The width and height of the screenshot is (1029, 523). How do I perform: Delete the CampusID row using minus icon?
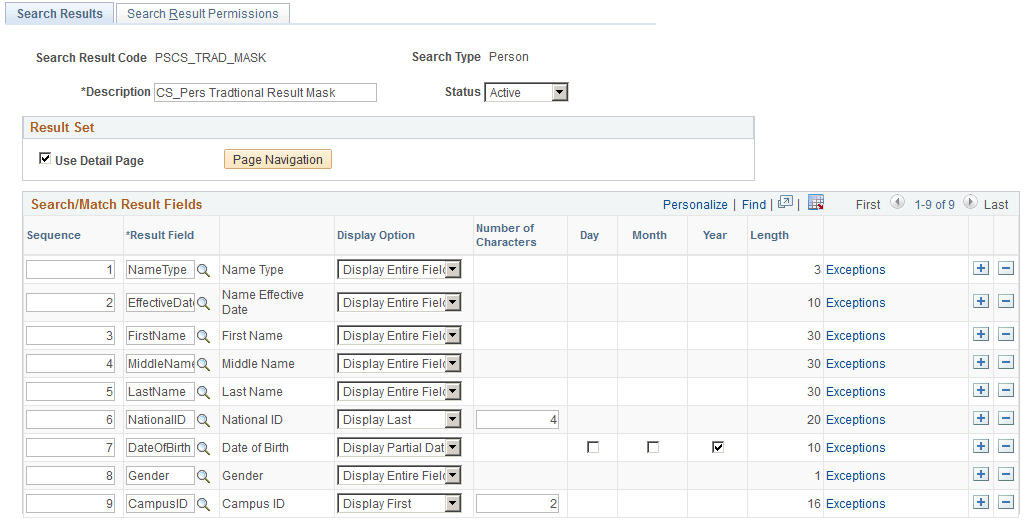point(1006,504)
